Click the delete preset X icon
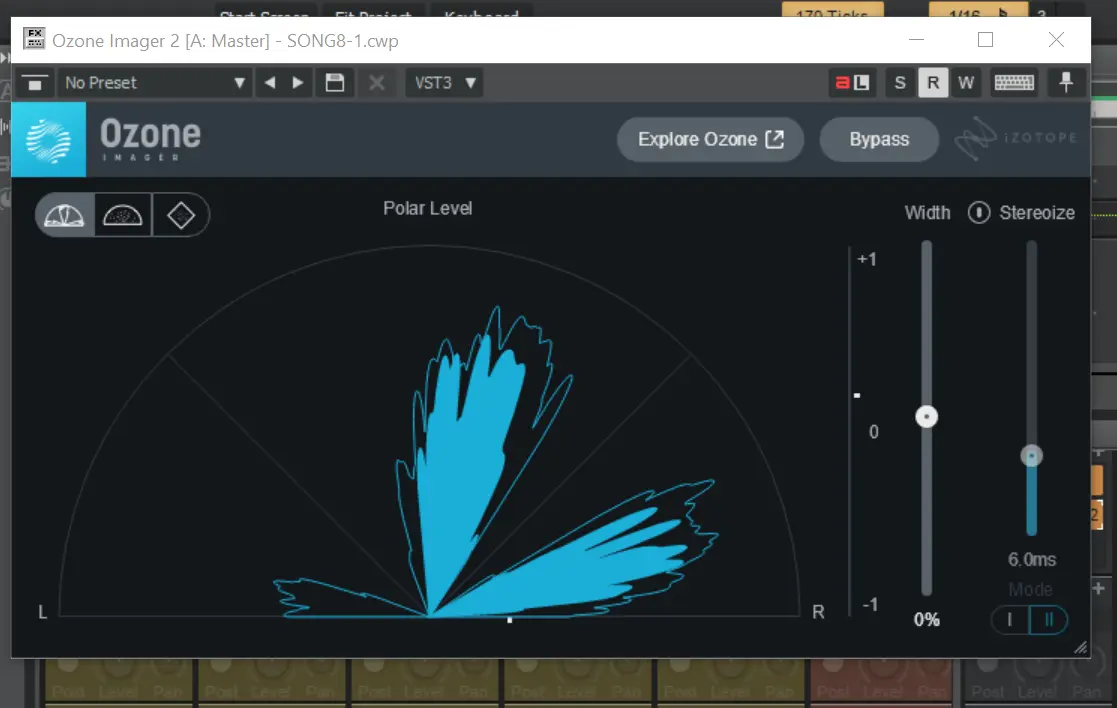The width and height of the screenshot is (1117, 708). coord(377,83)
